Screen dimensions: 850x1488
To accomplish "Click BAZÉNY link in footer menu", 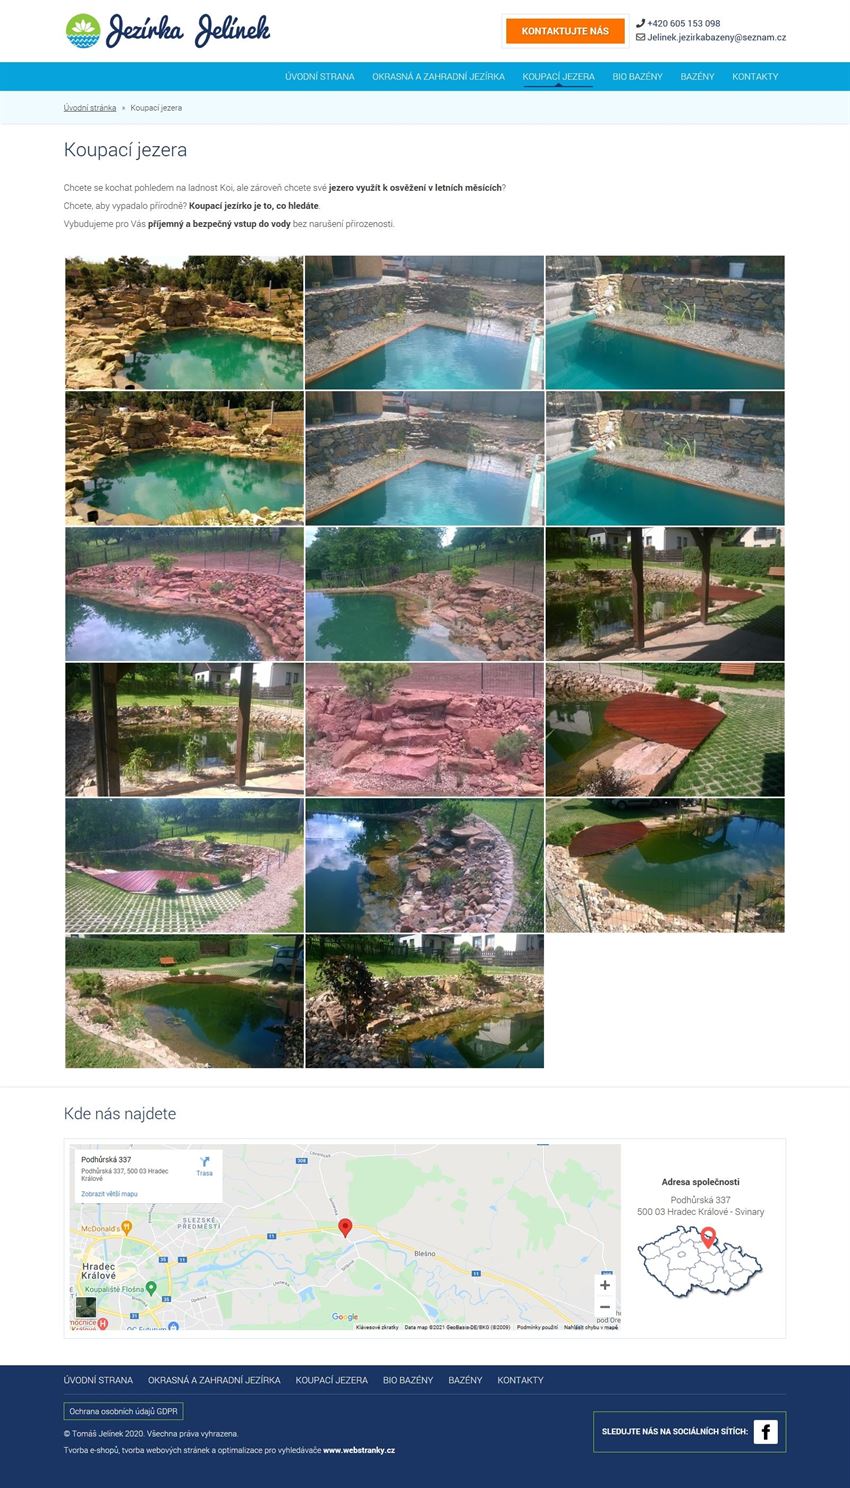I will point(465,1380).
